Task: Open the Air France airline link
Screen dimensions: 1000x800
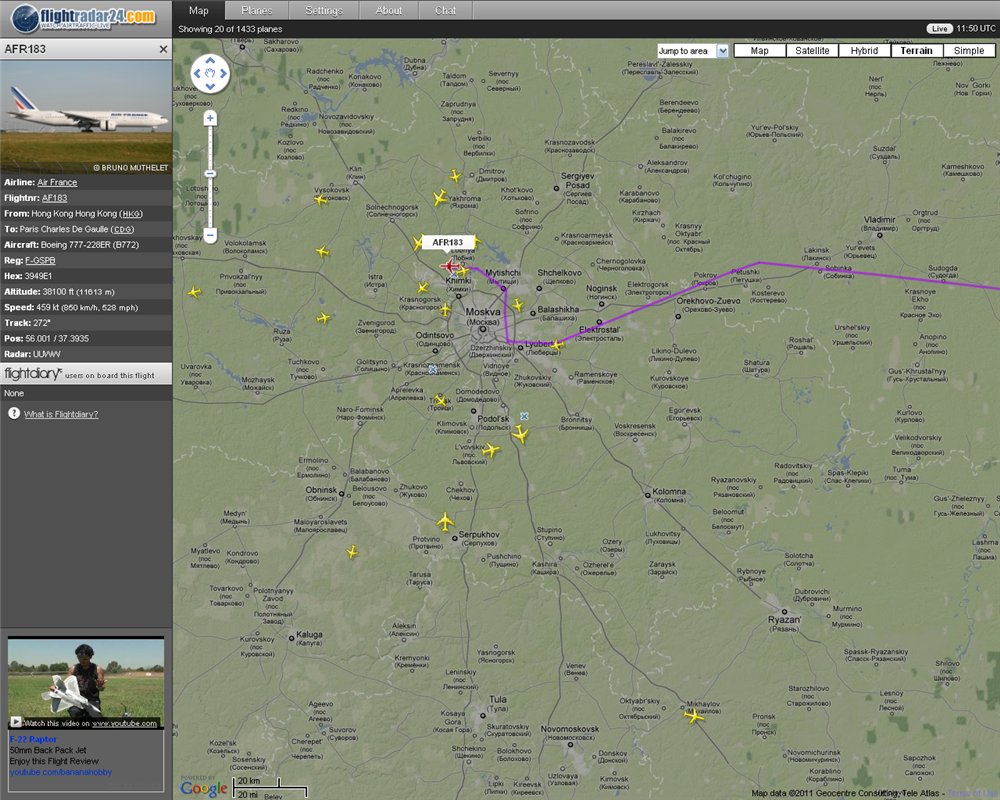Action: point(57,182)
